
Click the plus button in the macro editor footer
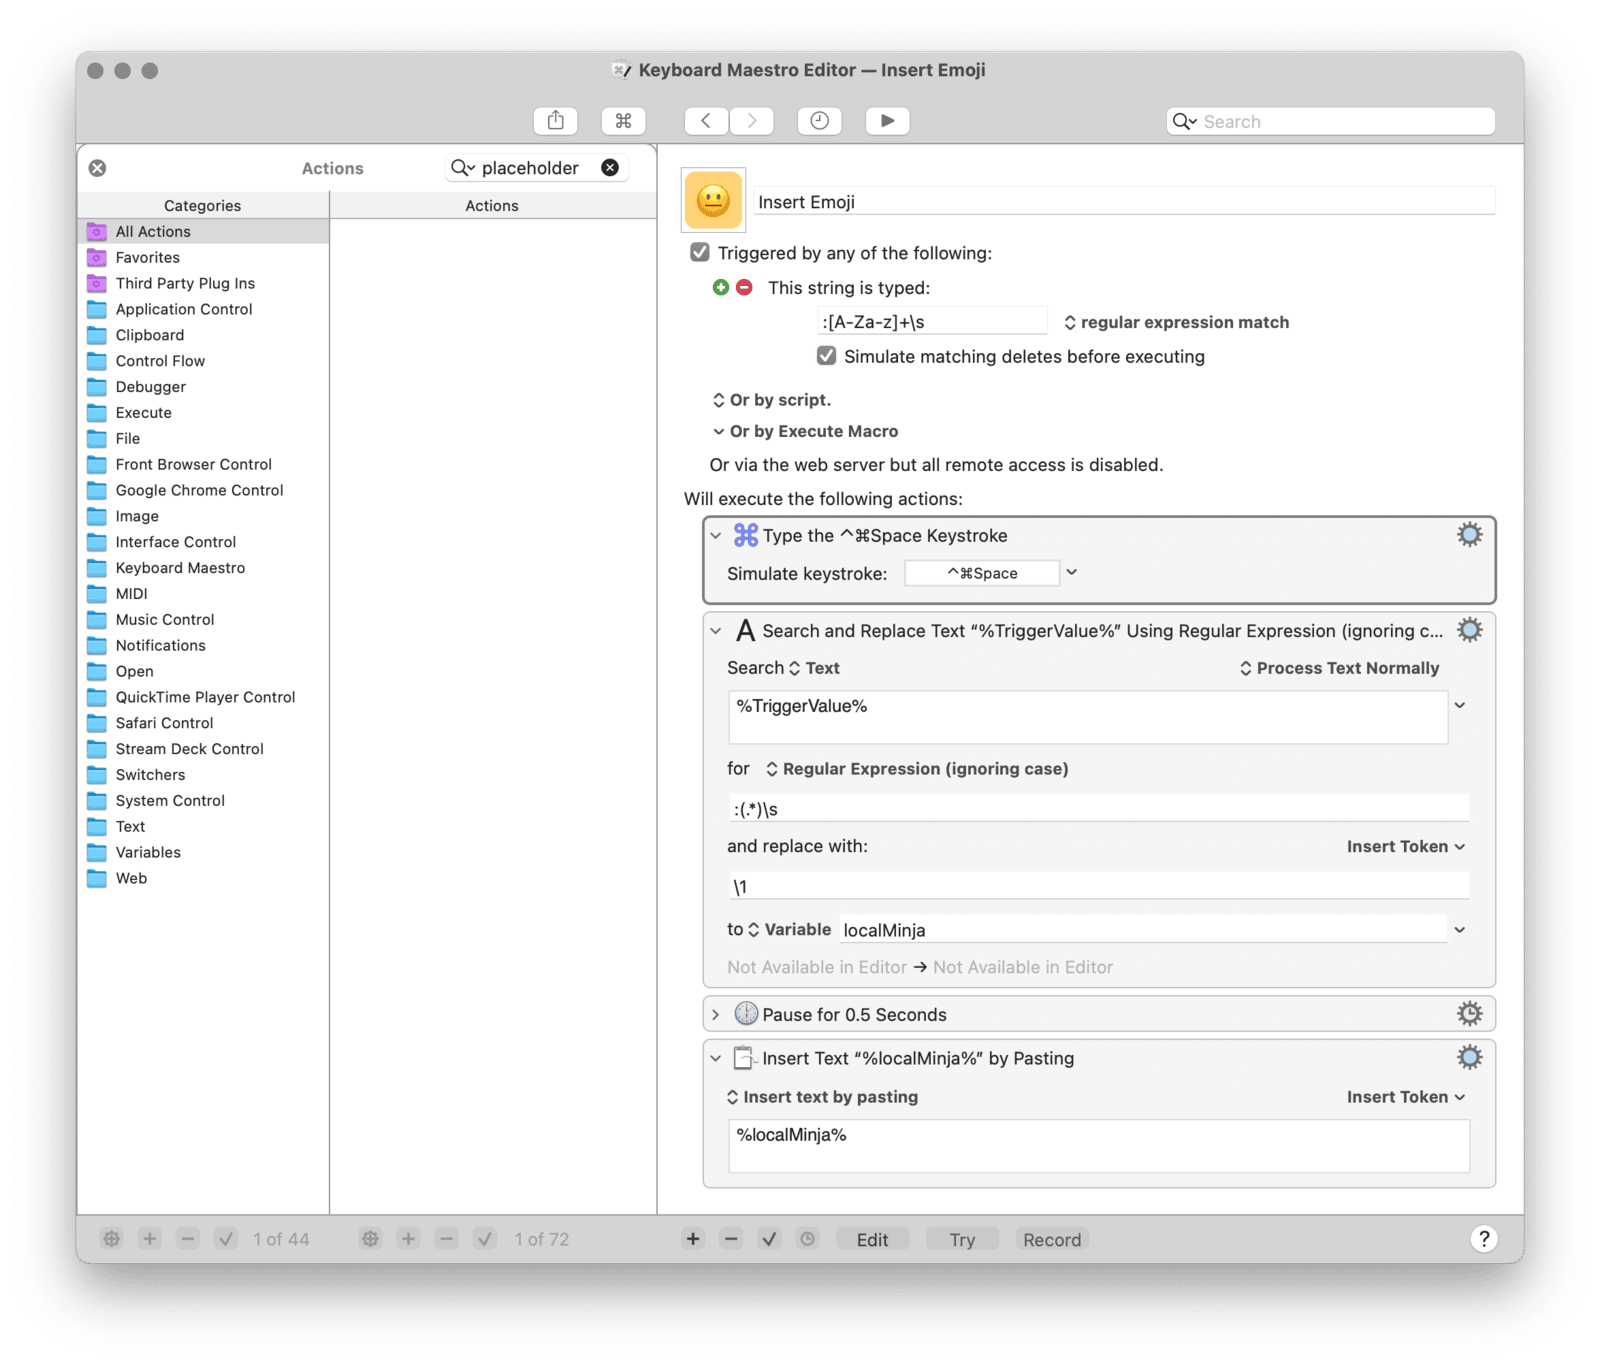coord(693,1239)
